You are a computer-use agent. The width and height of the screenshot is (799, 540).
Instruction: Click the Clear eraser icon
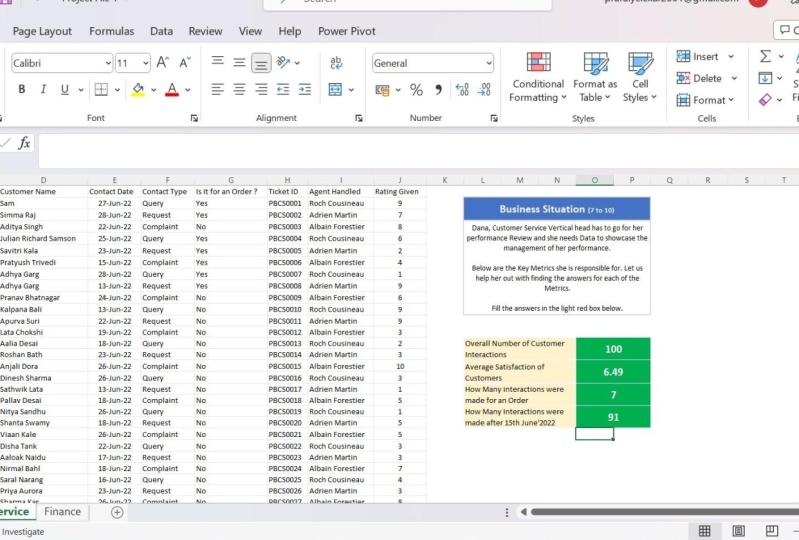(x=765, y=100)
